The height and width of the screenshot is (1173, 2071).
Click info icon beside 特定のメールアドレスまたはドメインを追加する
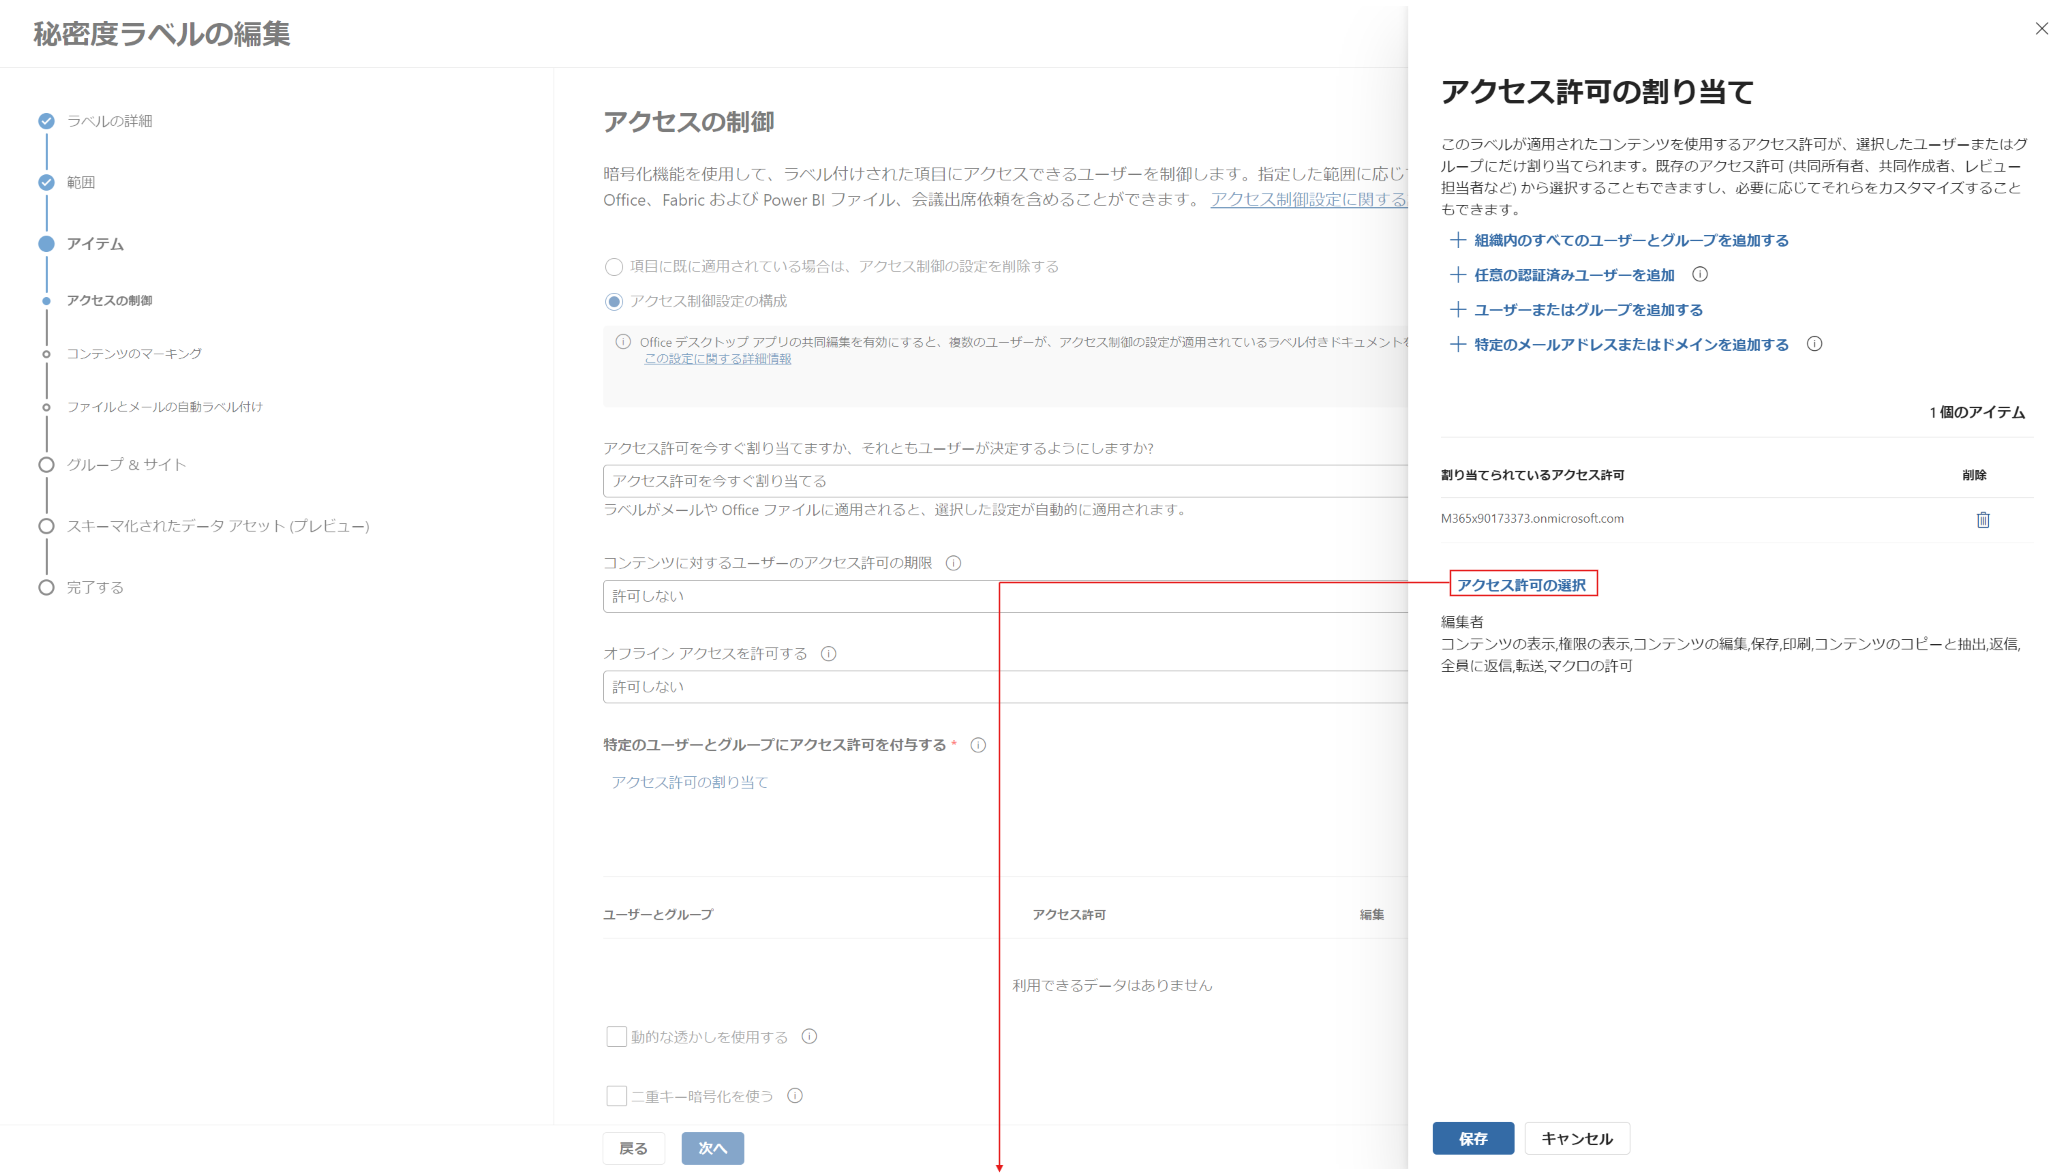[x=1814, y=344]
